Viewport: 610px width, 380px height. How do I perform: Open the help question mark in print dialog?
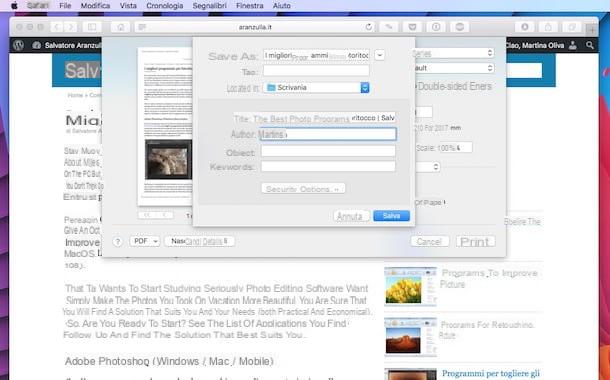pos(117,242)
